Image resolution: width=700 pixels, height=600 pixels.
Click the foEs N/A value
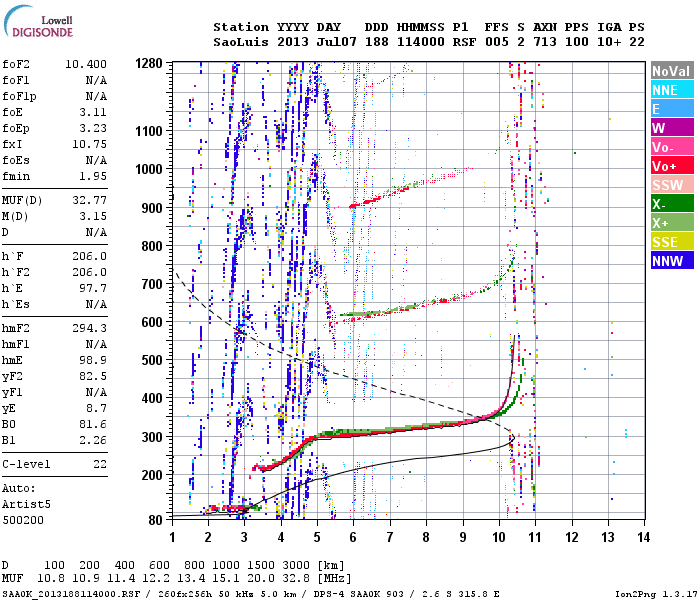coord(97,160)
